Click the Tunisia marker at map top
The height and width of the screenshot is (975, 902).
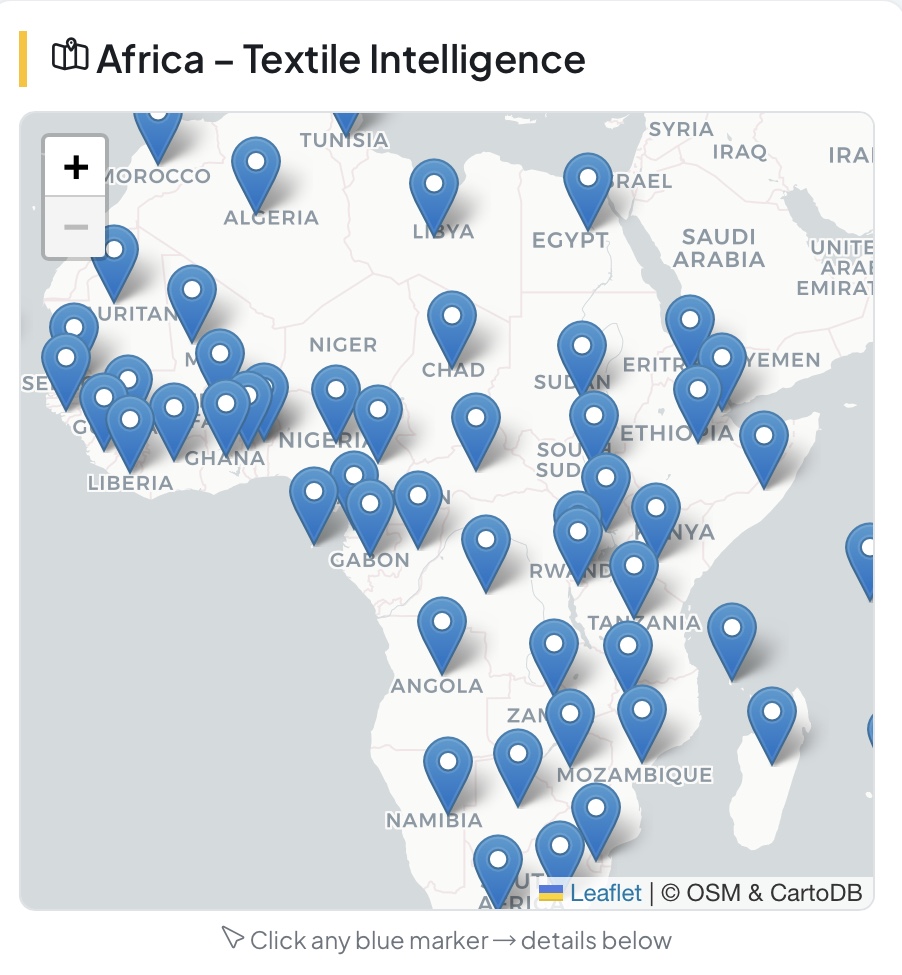[x=346, y=117]
